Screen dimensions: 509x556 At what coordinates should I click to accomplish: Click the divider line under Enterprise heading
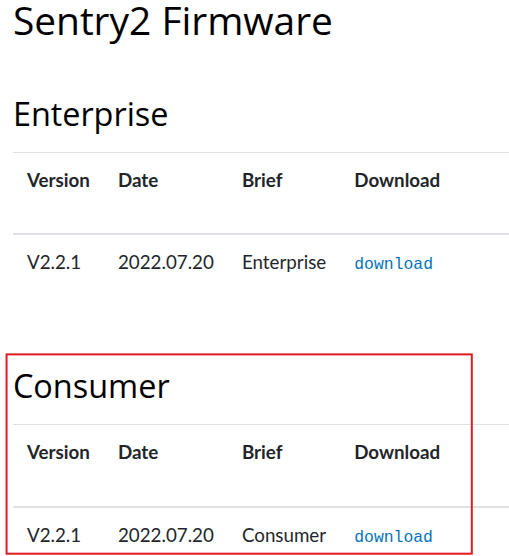(x=261, y=152)
